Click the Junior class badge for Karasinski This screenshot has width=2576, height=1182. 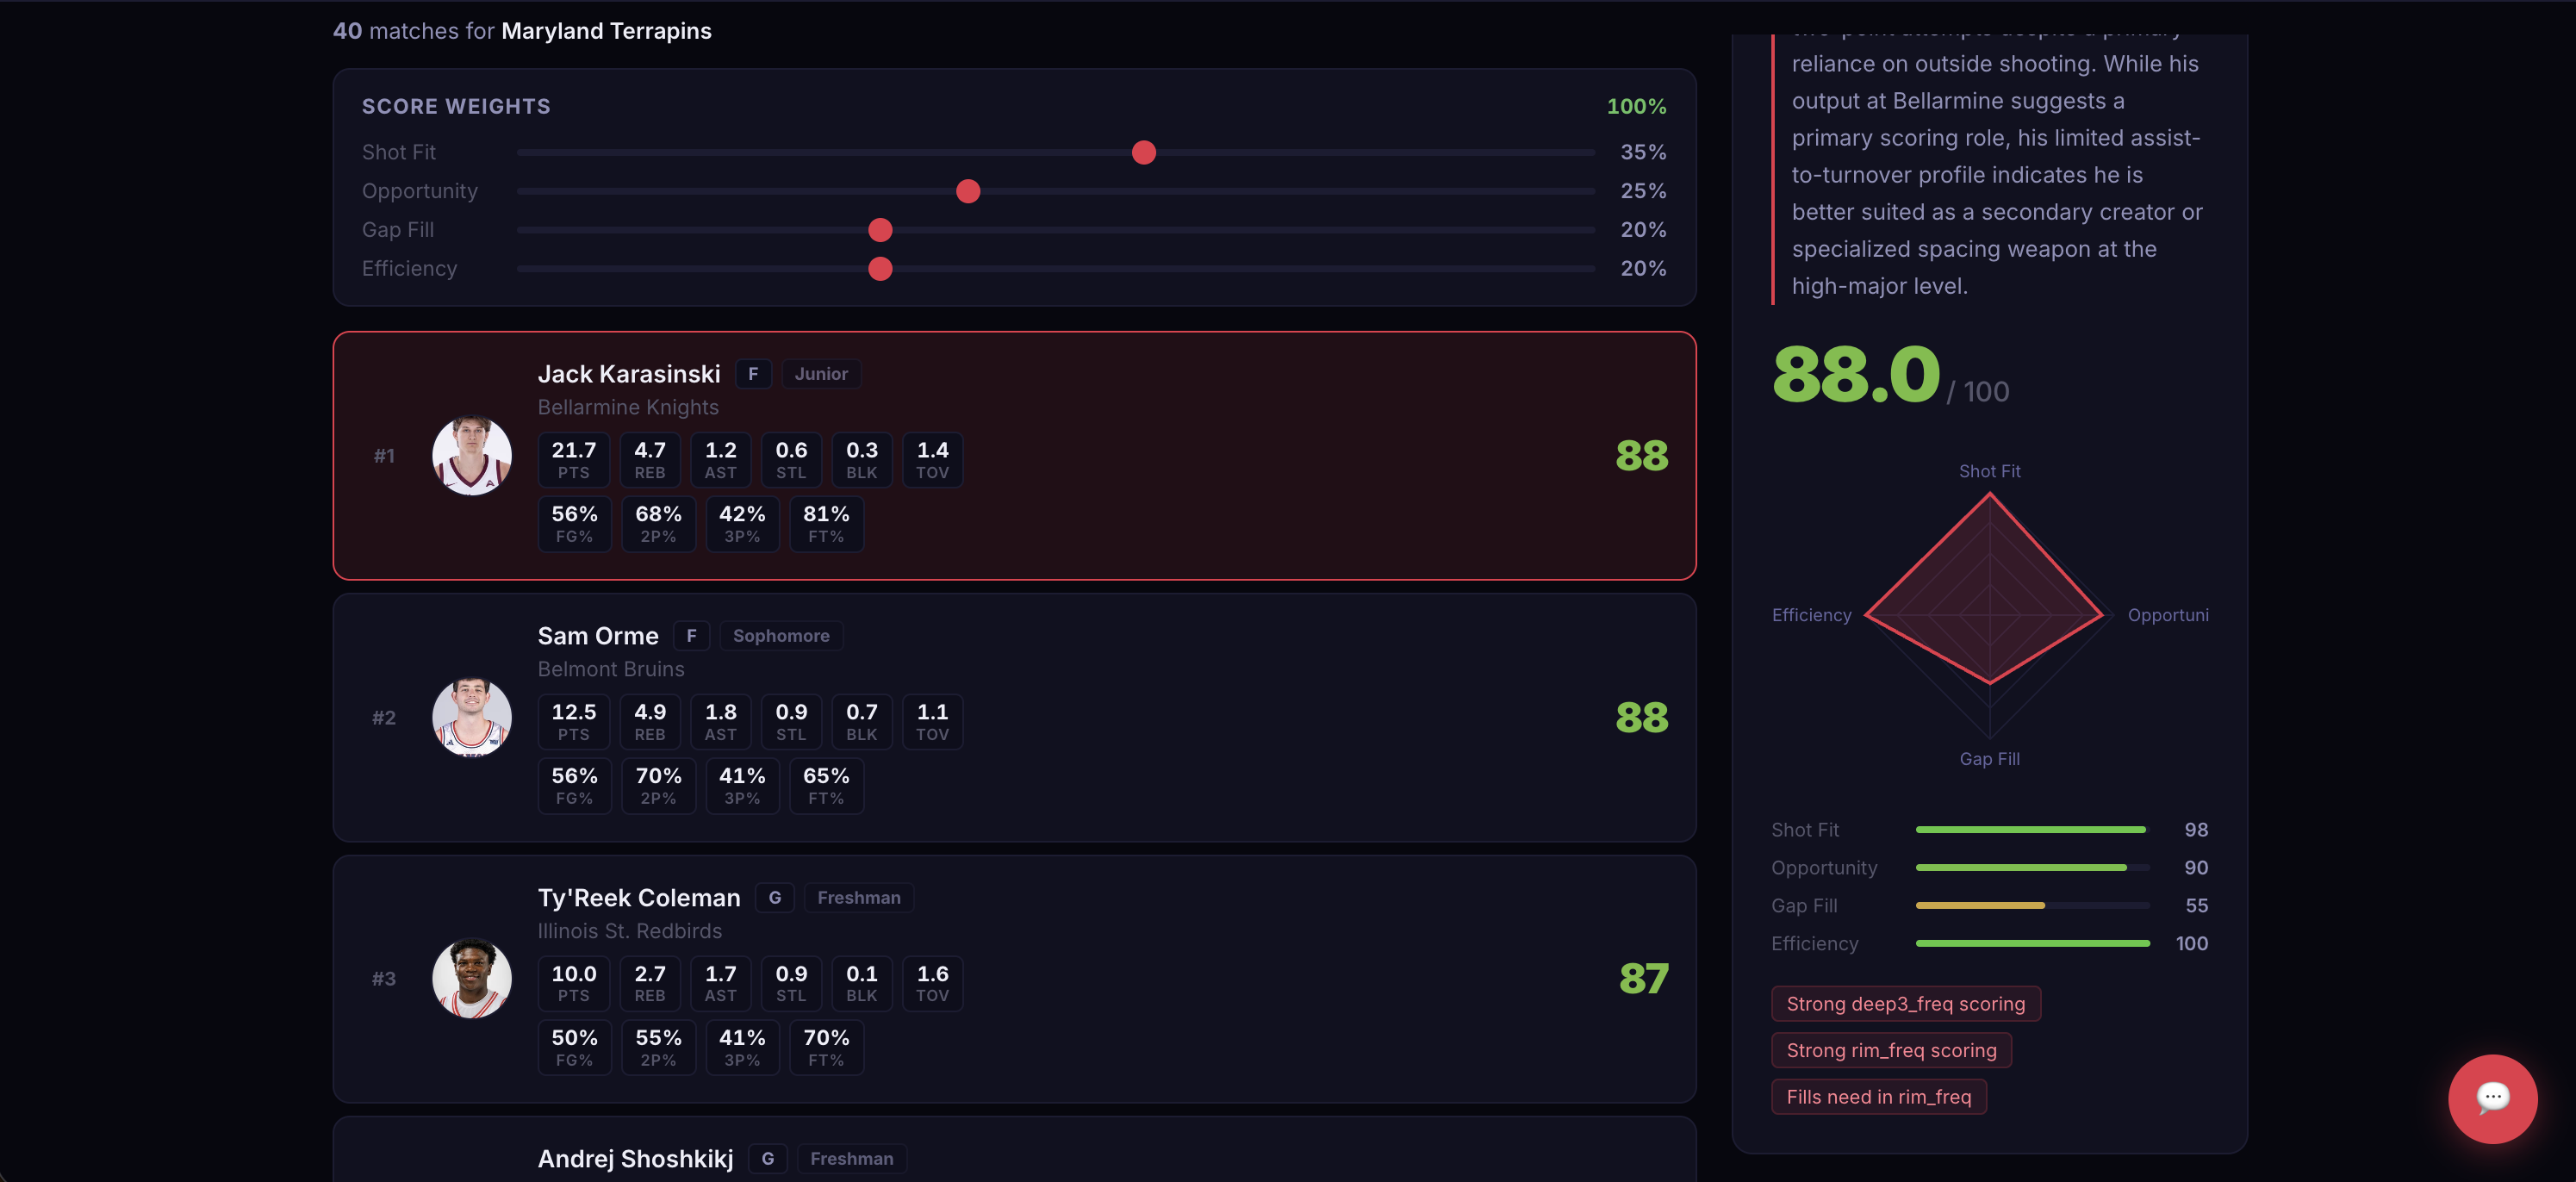[x=820, y=374]
